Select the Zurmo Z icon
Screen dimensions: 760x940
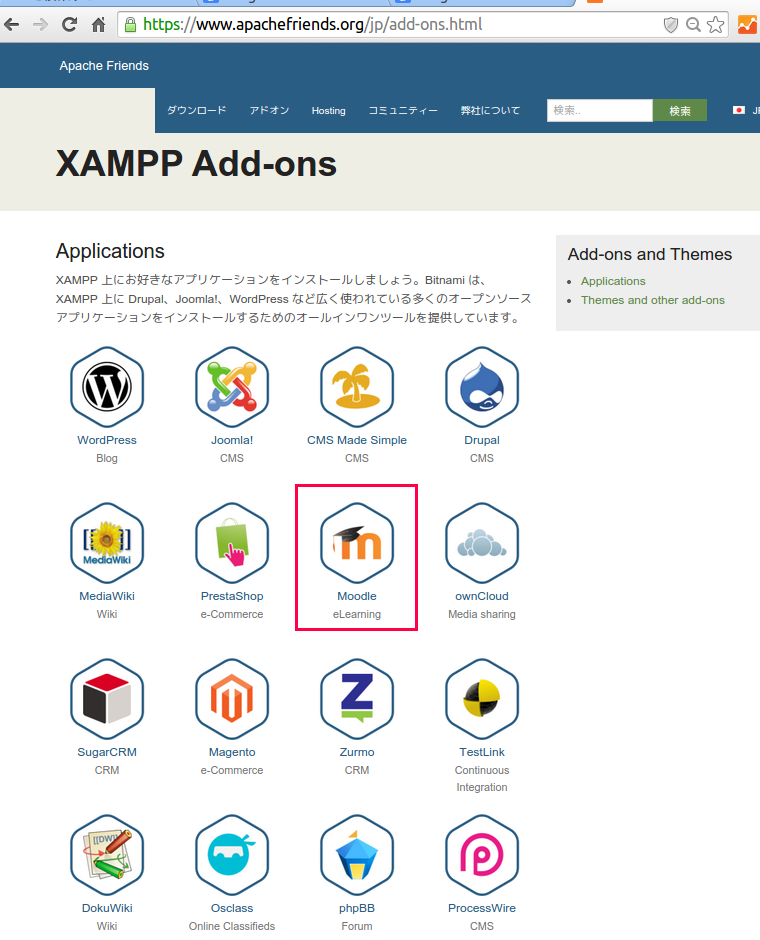[357, 699]
